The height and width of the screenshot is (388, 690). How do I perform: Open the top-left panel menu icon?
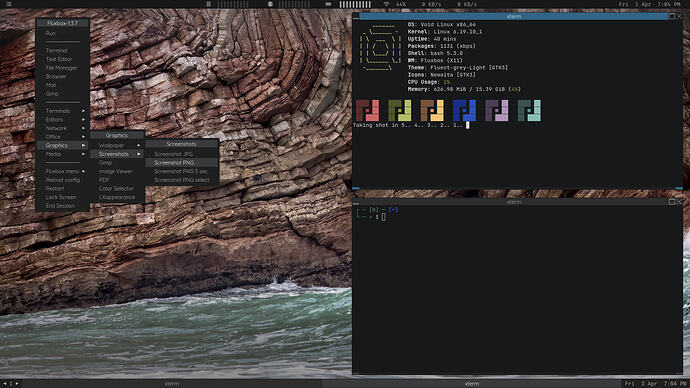[8, 4]
